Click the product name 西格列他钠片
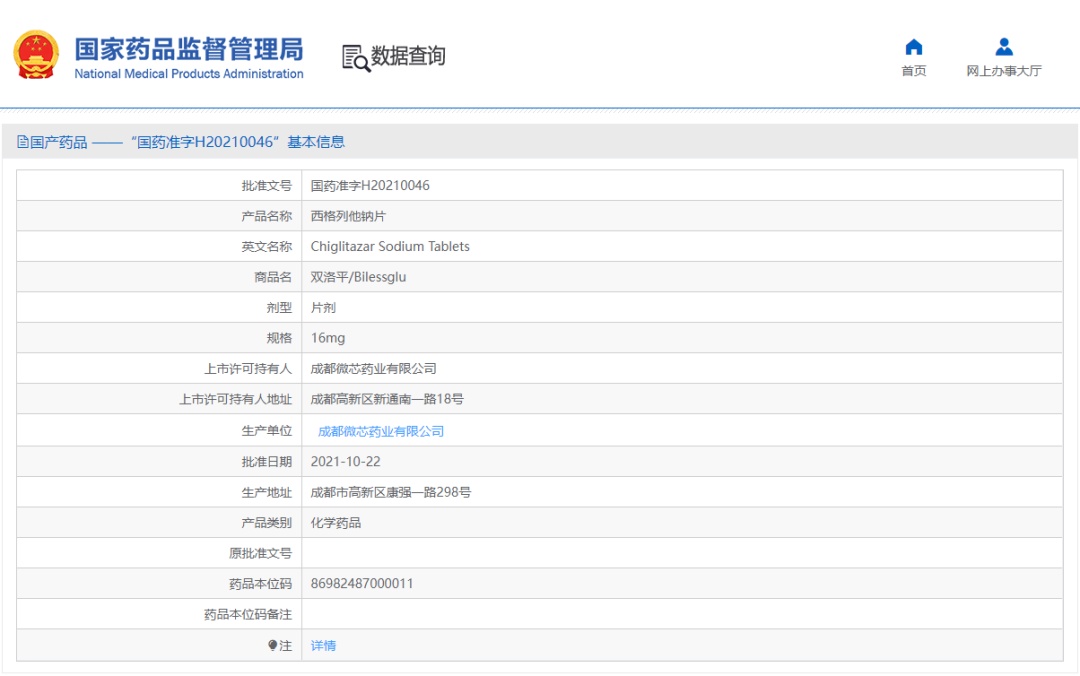This screenshot has height=676, width=1080. pyautogui.click(x=347, y=216)
